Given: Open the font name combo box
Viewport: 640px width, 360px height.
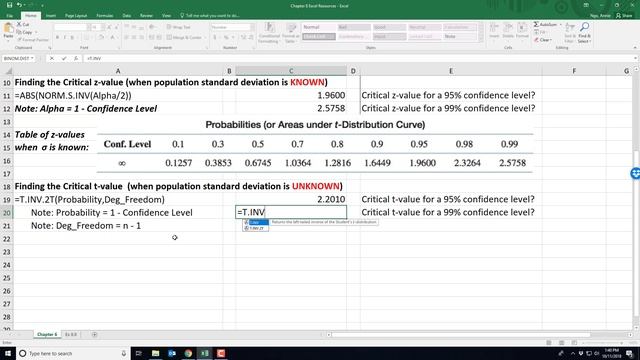Looking at the screenshot, I should 71,27.
